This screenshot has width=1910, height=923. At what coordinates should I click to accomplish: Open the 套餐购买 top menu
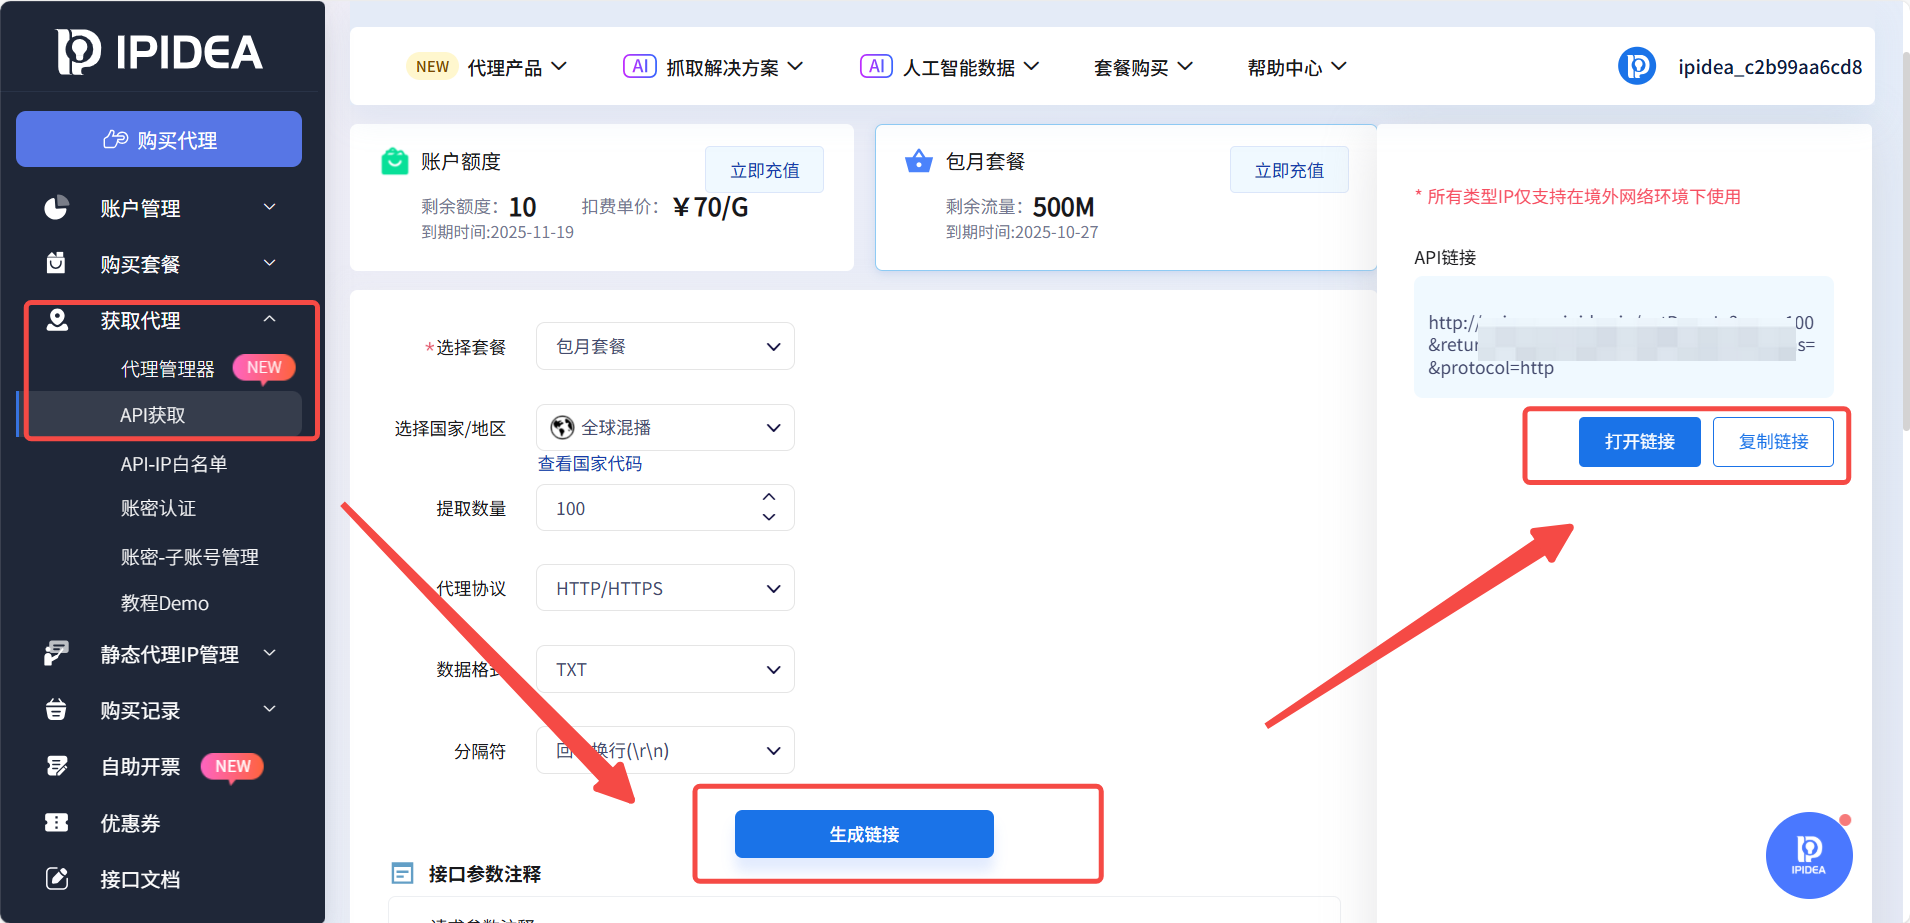1143,67
